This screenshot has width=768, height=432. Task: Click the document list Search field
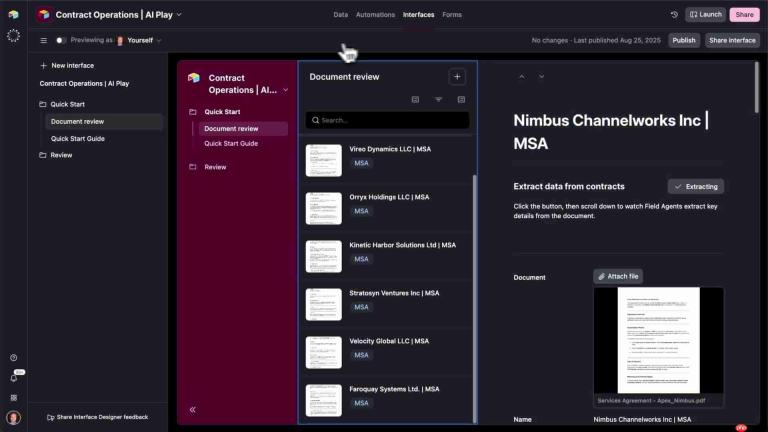tap(387, 120)
